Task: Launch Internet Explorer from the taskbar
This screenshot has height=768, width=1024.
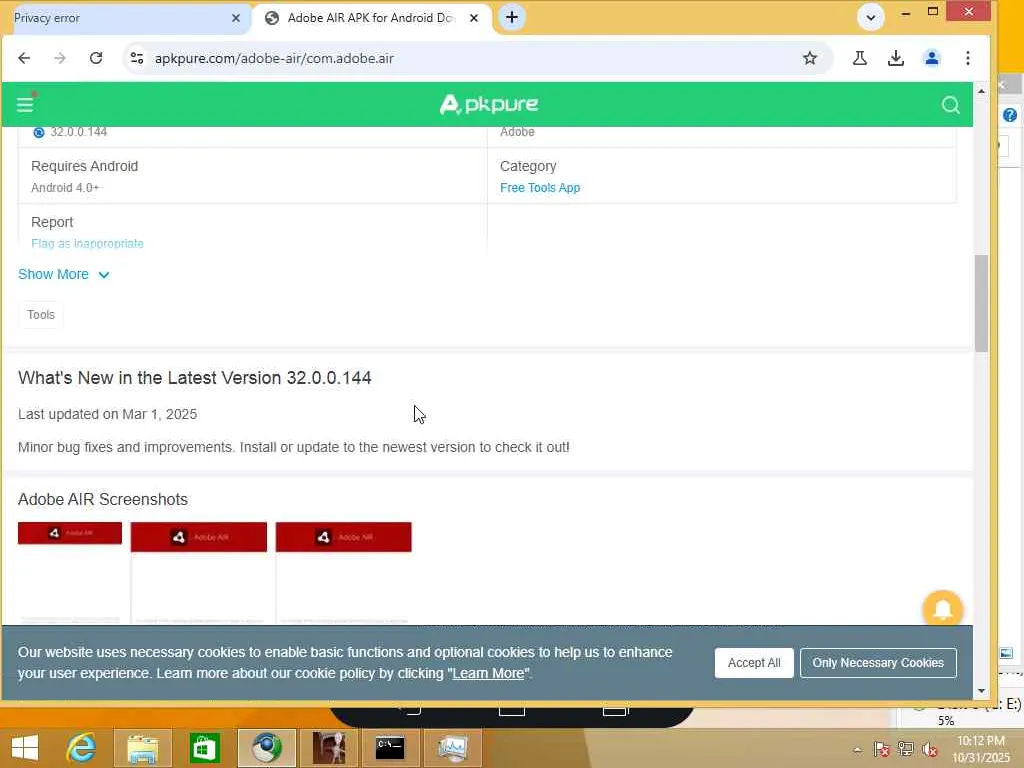Action: point(81,748)
